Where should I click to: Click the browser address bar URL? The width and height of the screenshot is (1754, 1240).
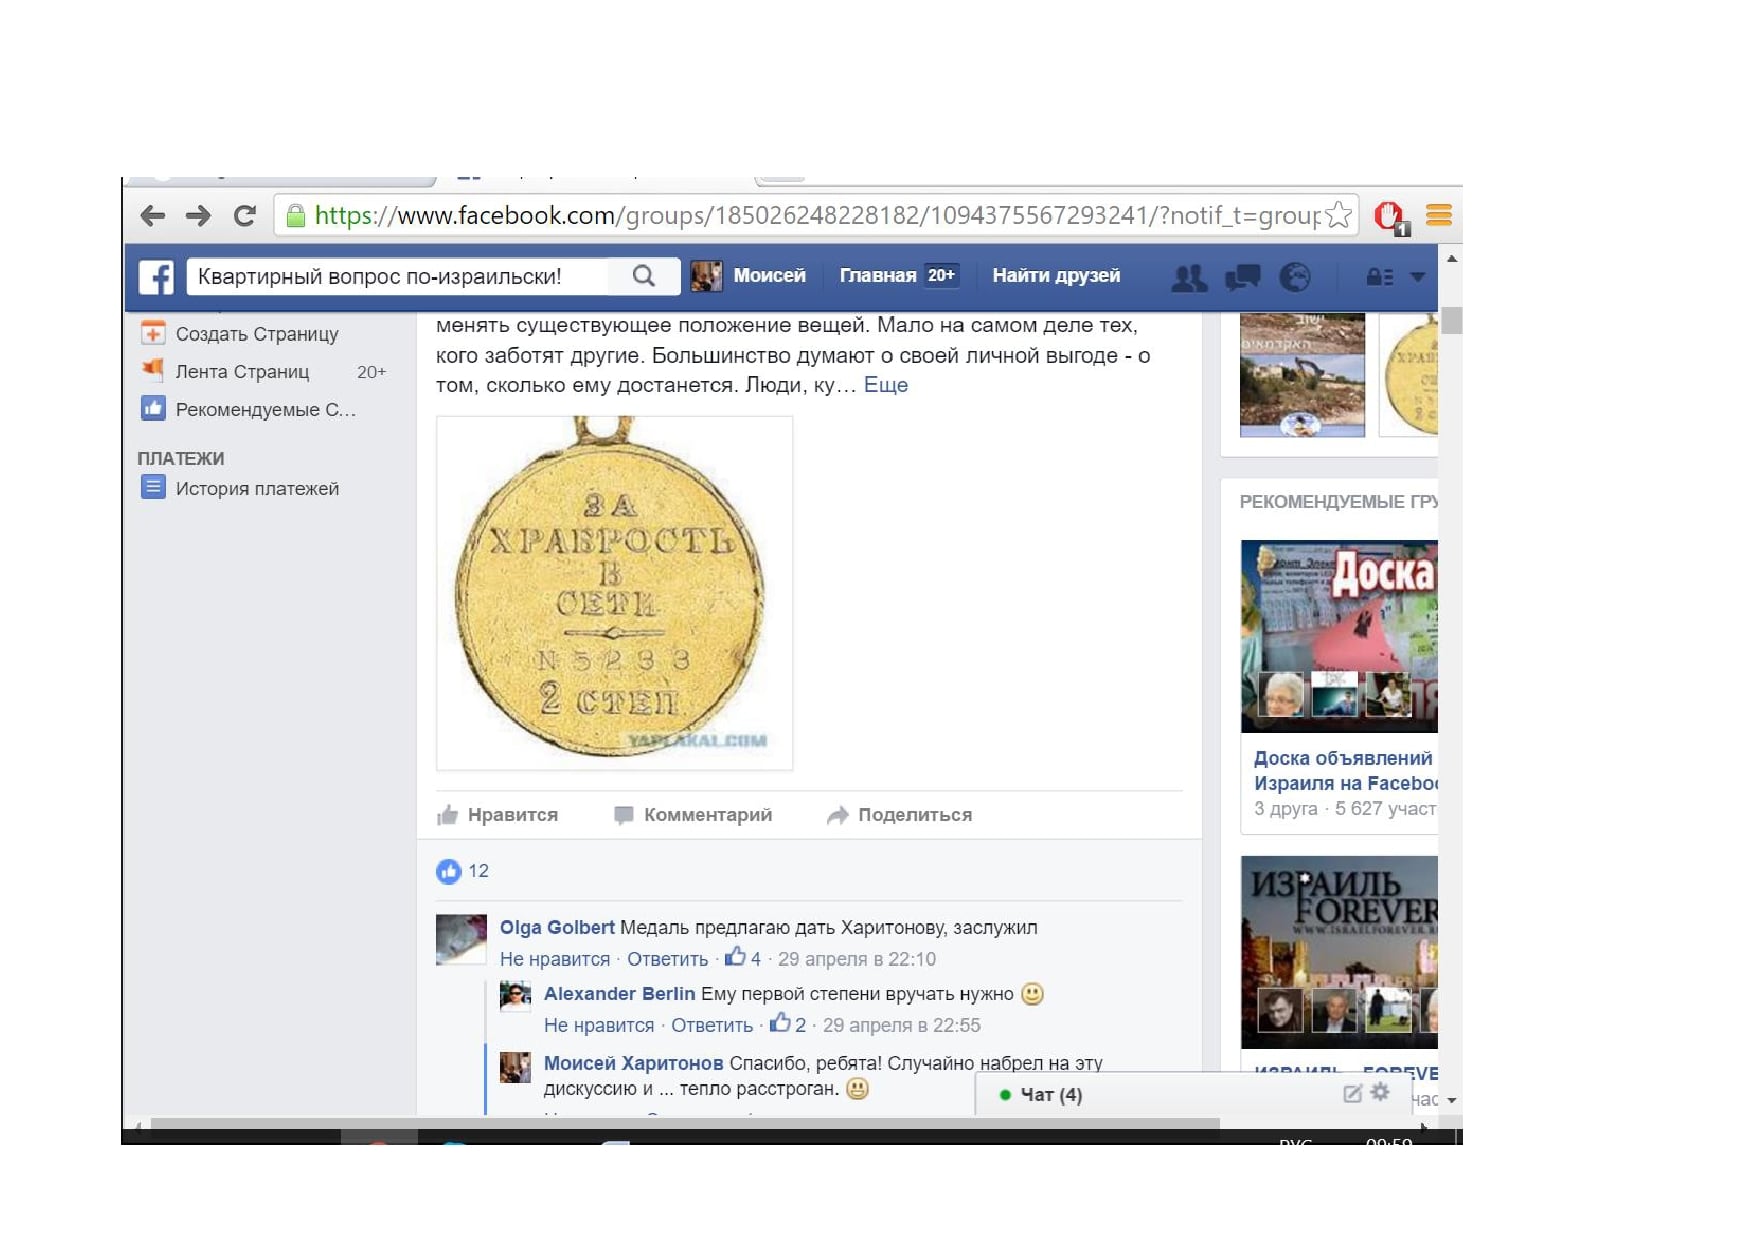tap(817, 215)
